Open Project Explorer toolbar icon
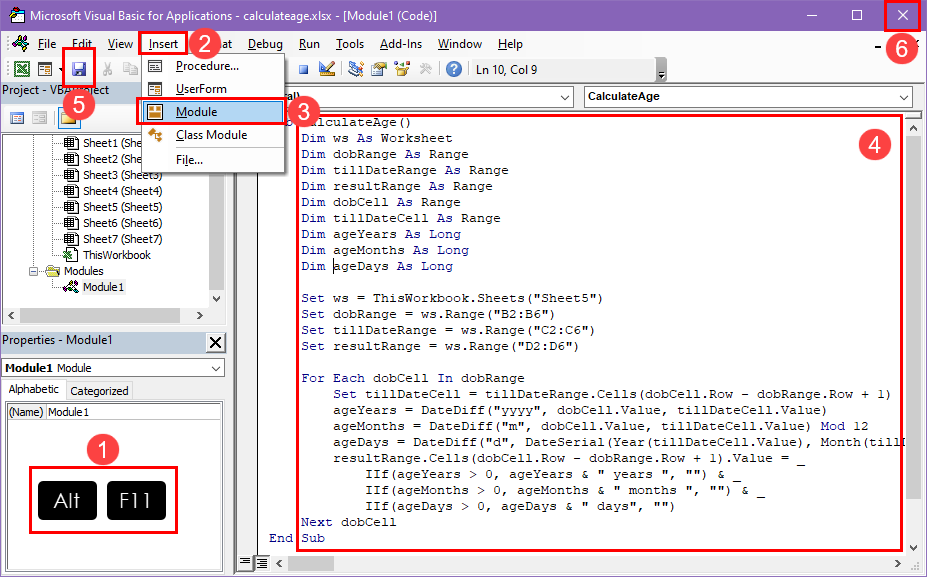The width and height of the screenshot is (927, 577). click(x=355, y=69)
